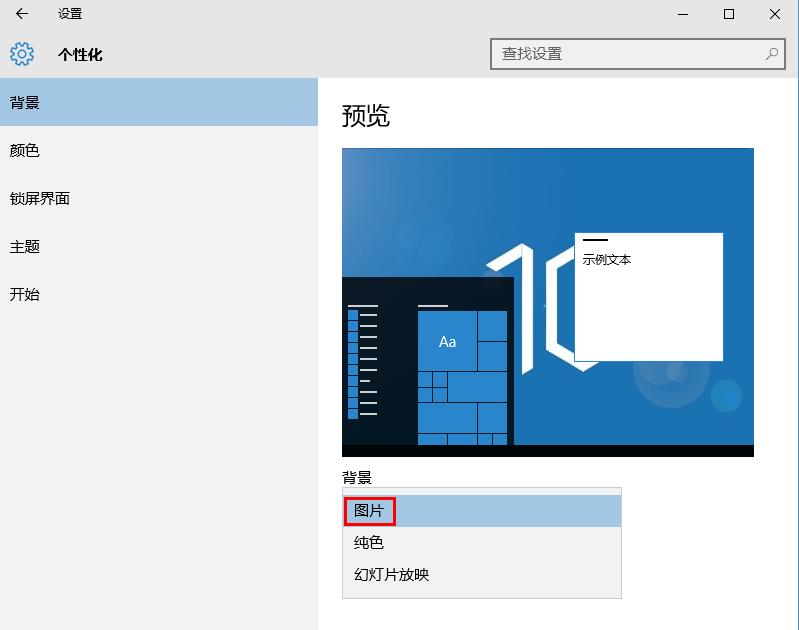Close the Settings window
799x630 pixels.
[775, 14]
